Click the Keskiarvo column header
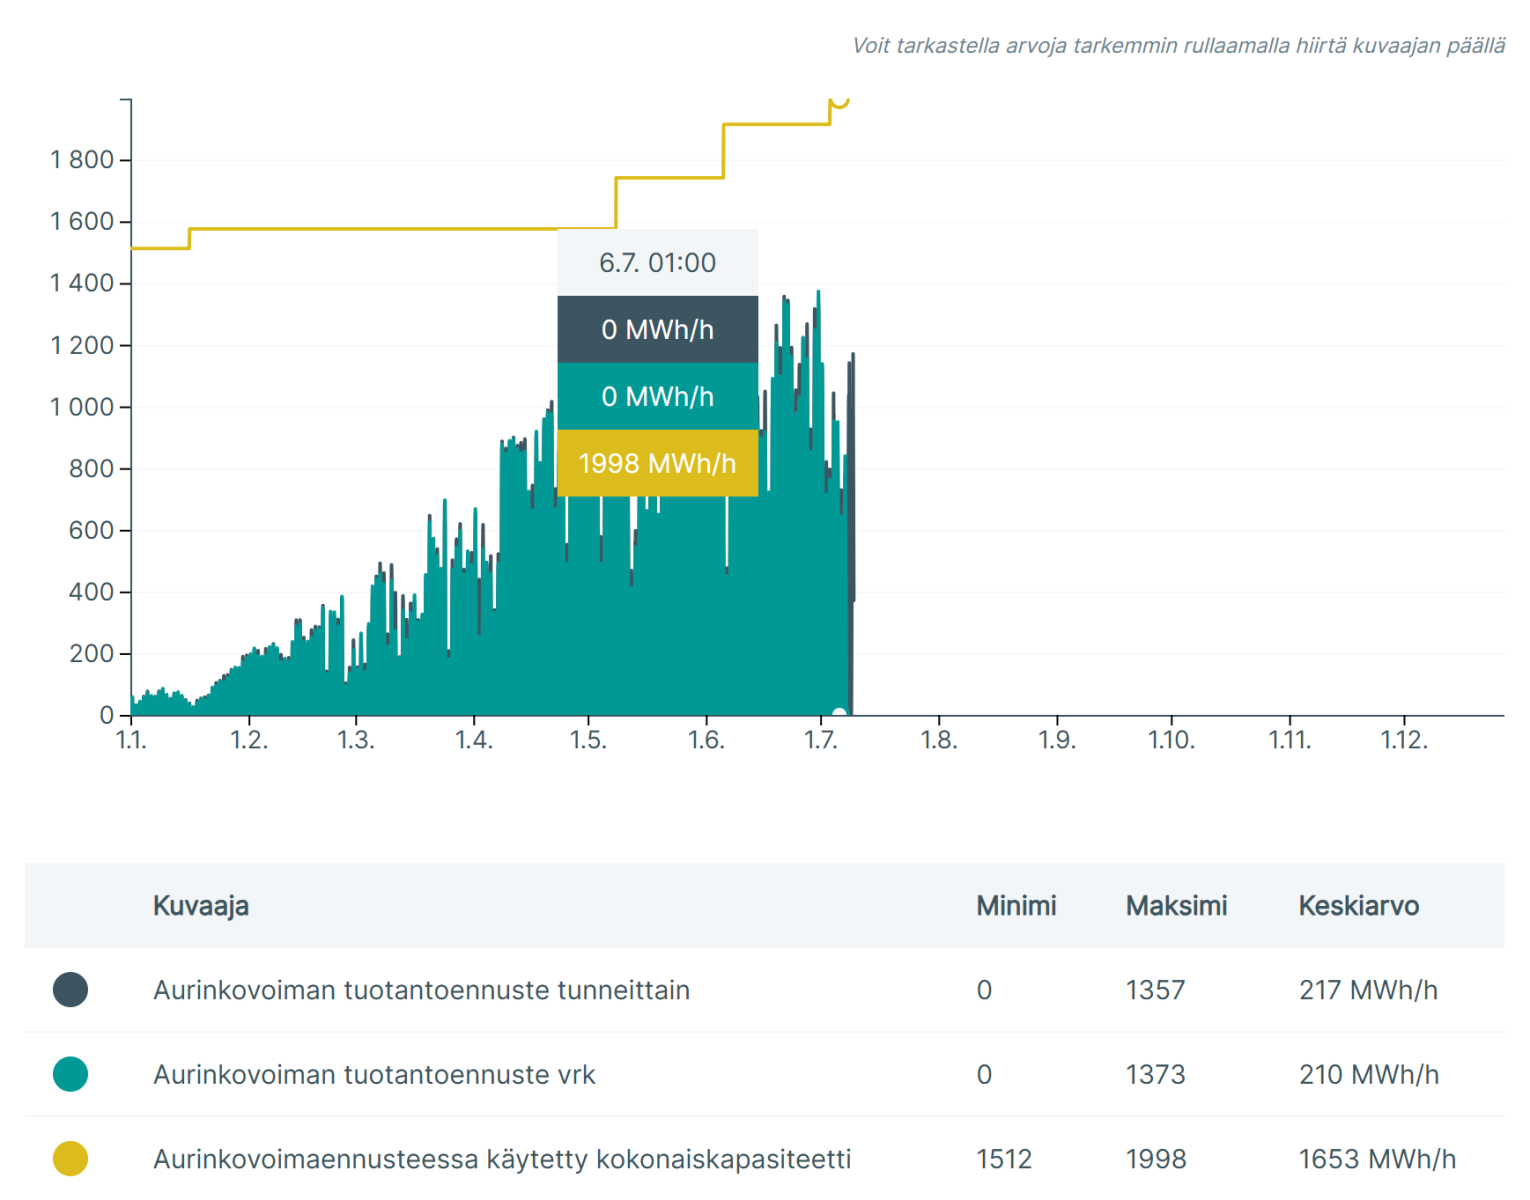This screenshot has height=1200, width=1530. [x=1358, y=906]
